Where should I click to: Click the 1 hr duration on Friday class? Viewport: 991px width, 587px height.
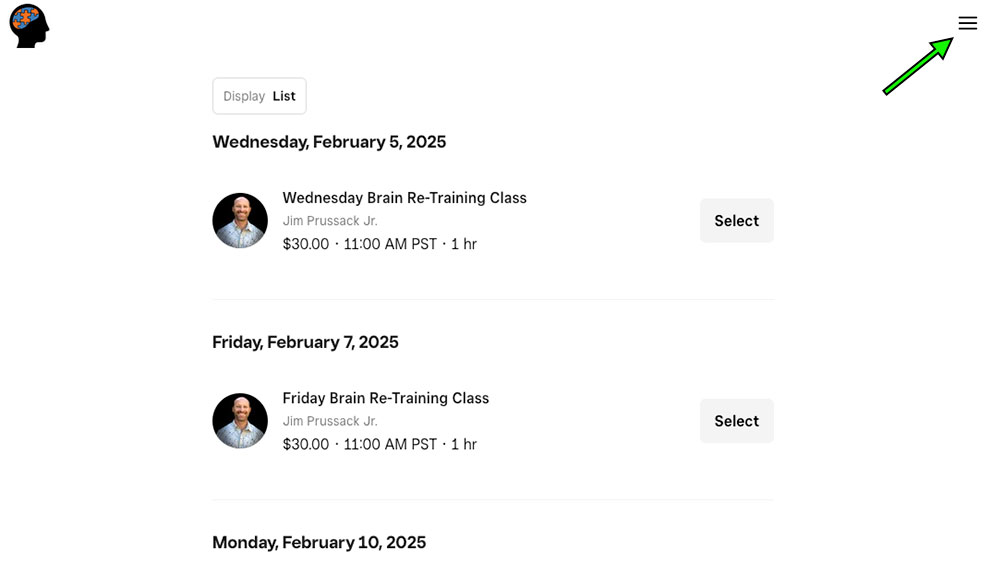[x=464, y=444]
